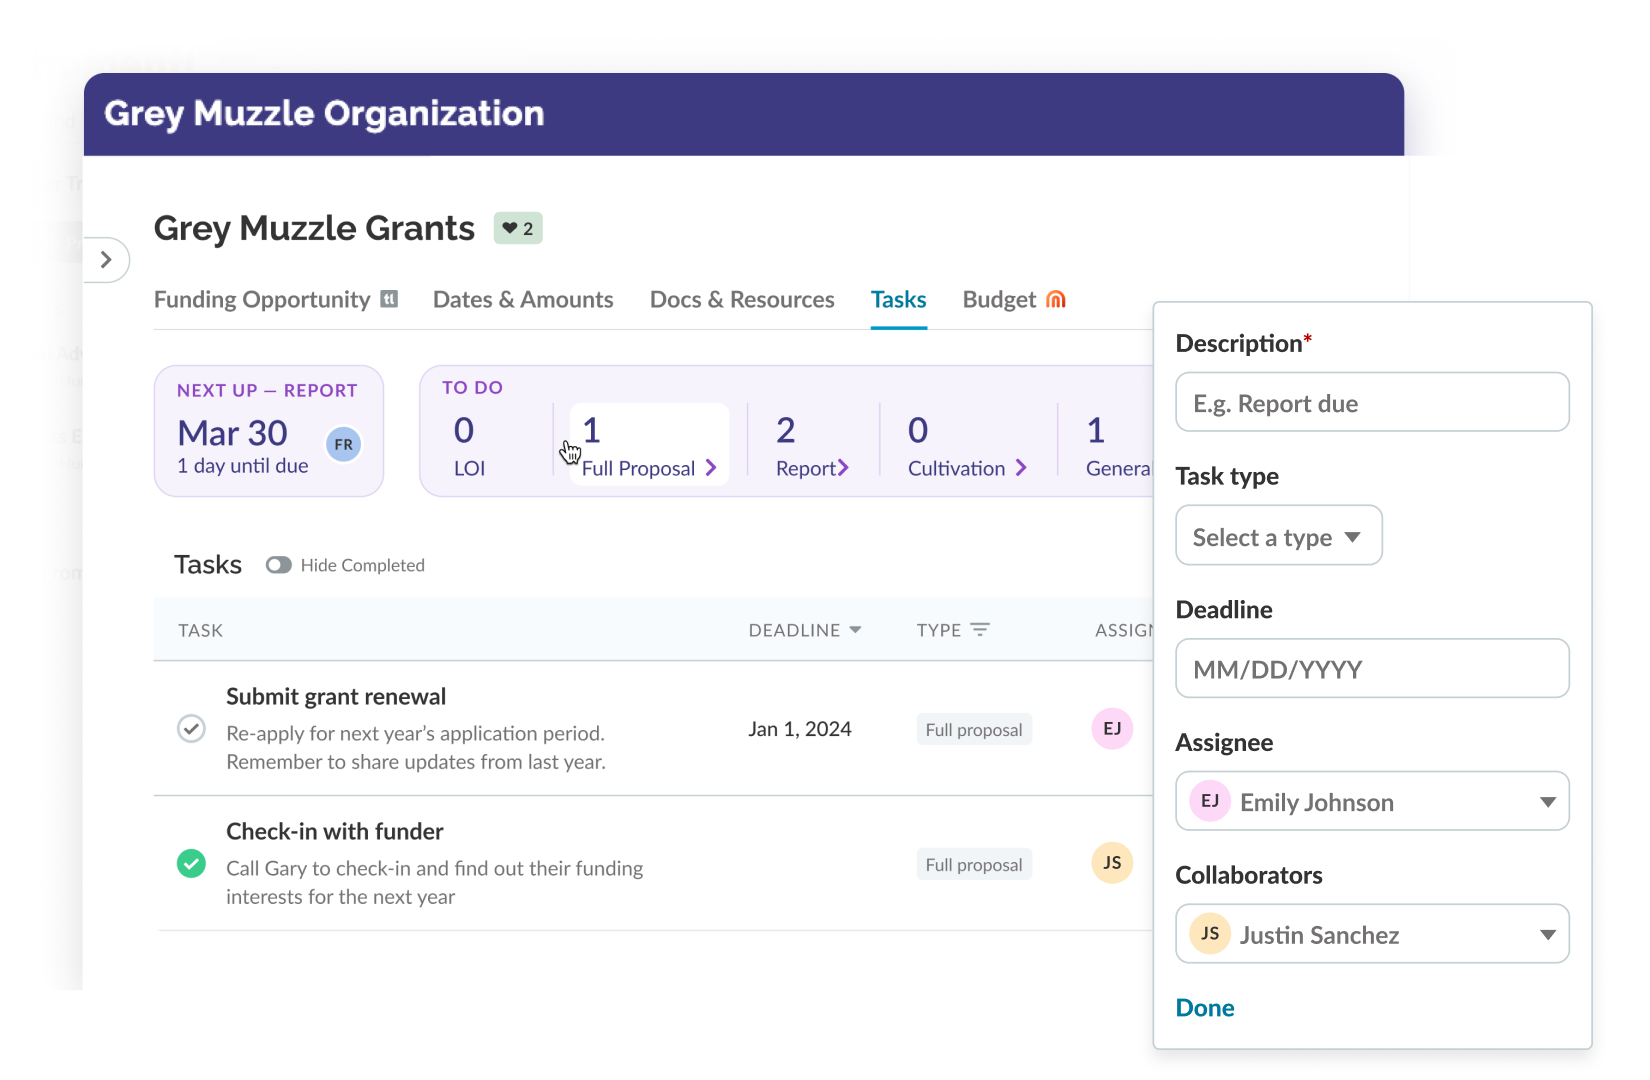Image resolution: width=1650 pixels, height=1080 pixels.
Task: Select the LOI to-do count
Action: coord(469,445)
